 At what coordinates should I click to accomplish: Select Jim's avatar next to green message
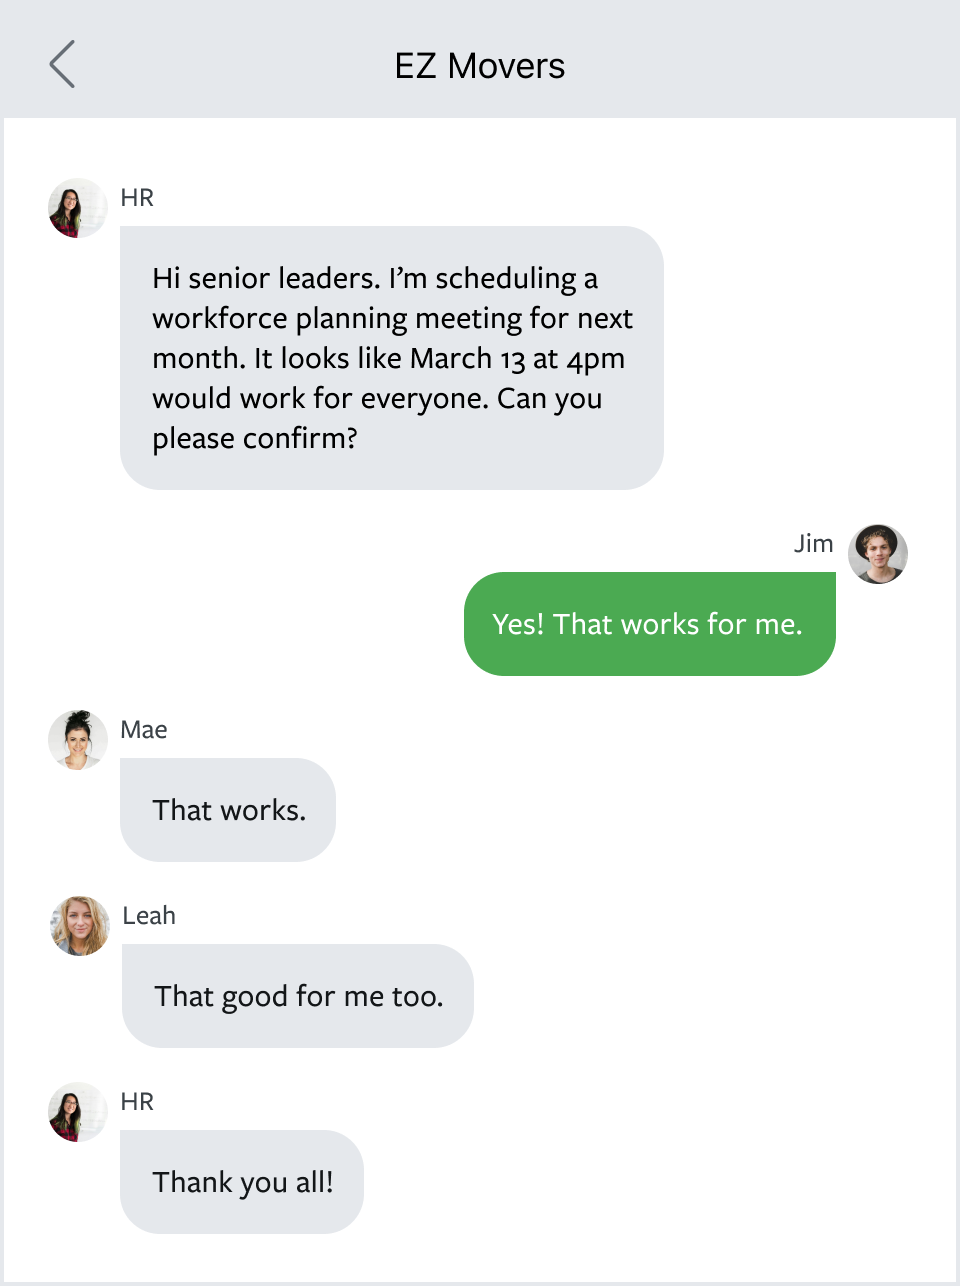coord(877,554)
